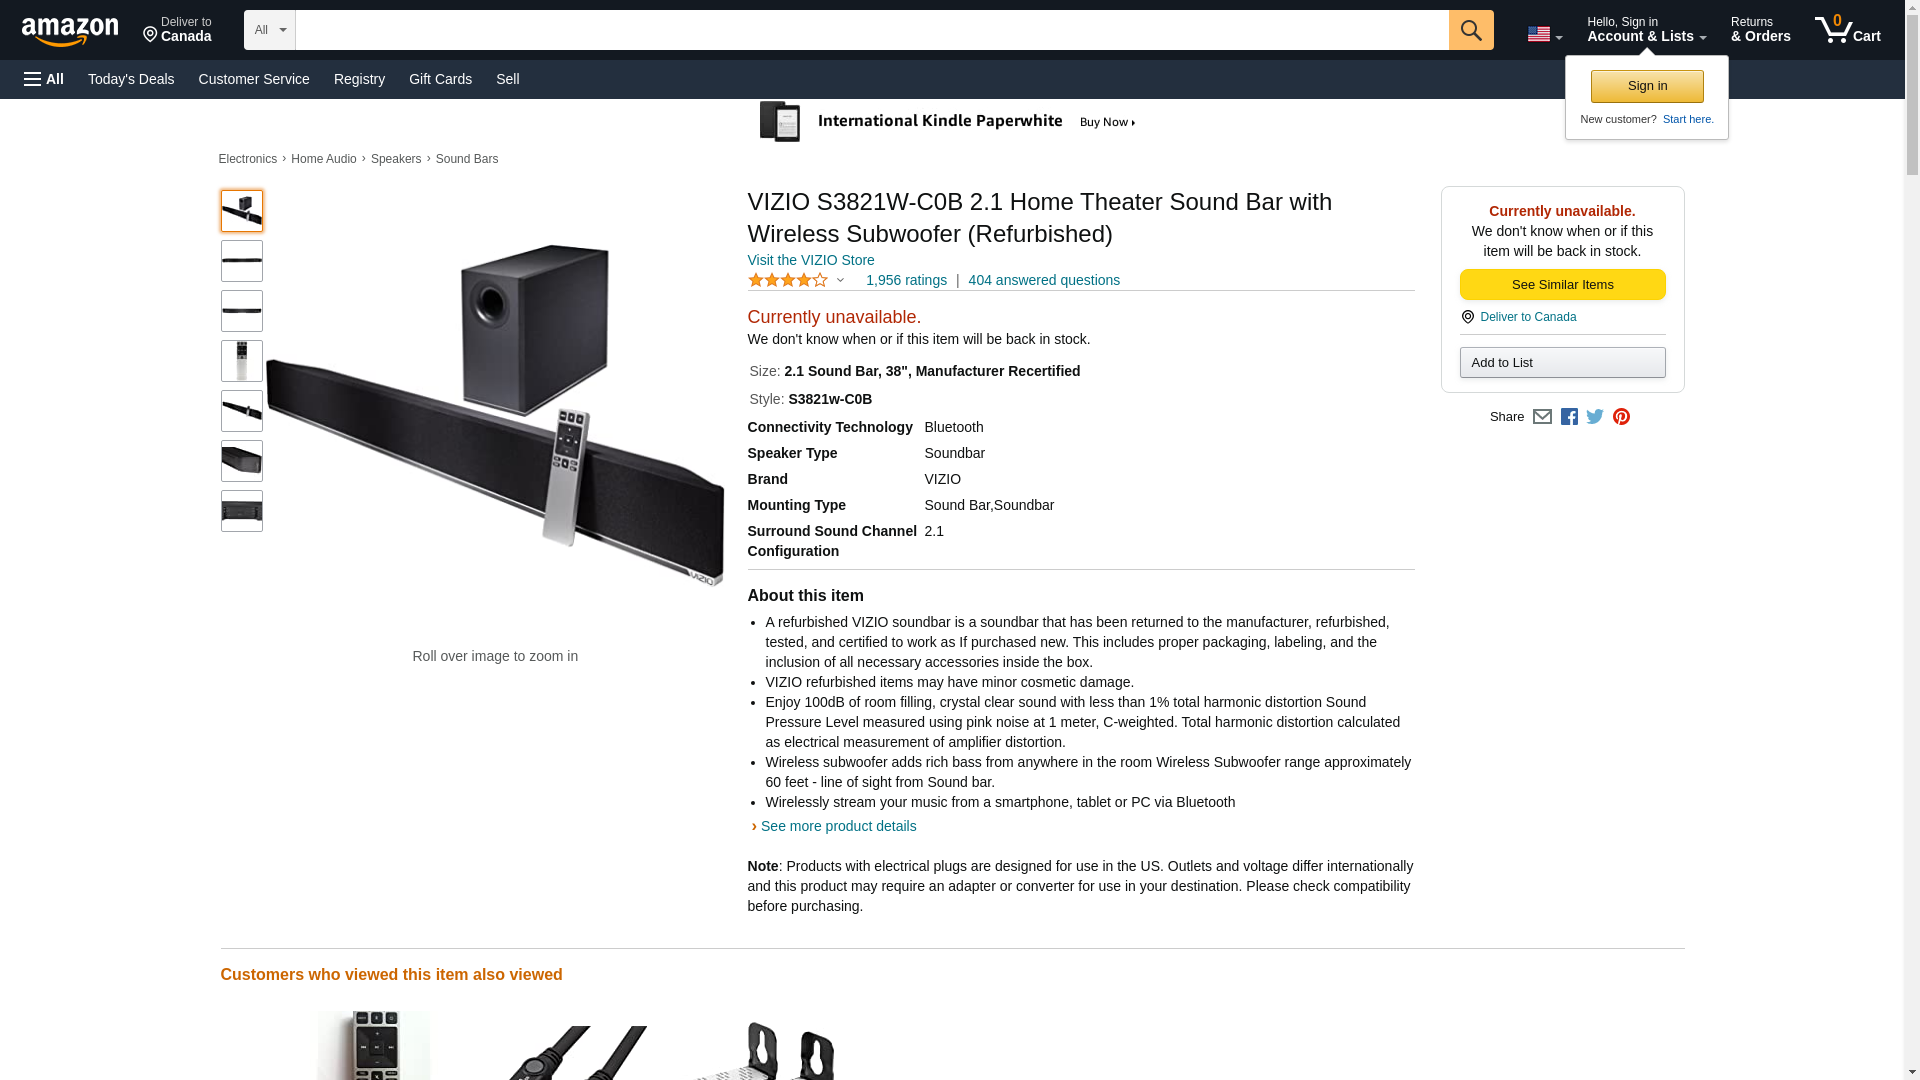Go to Customer Service
Viewport: 1920px width, 1080px height.
pos(254,79)
